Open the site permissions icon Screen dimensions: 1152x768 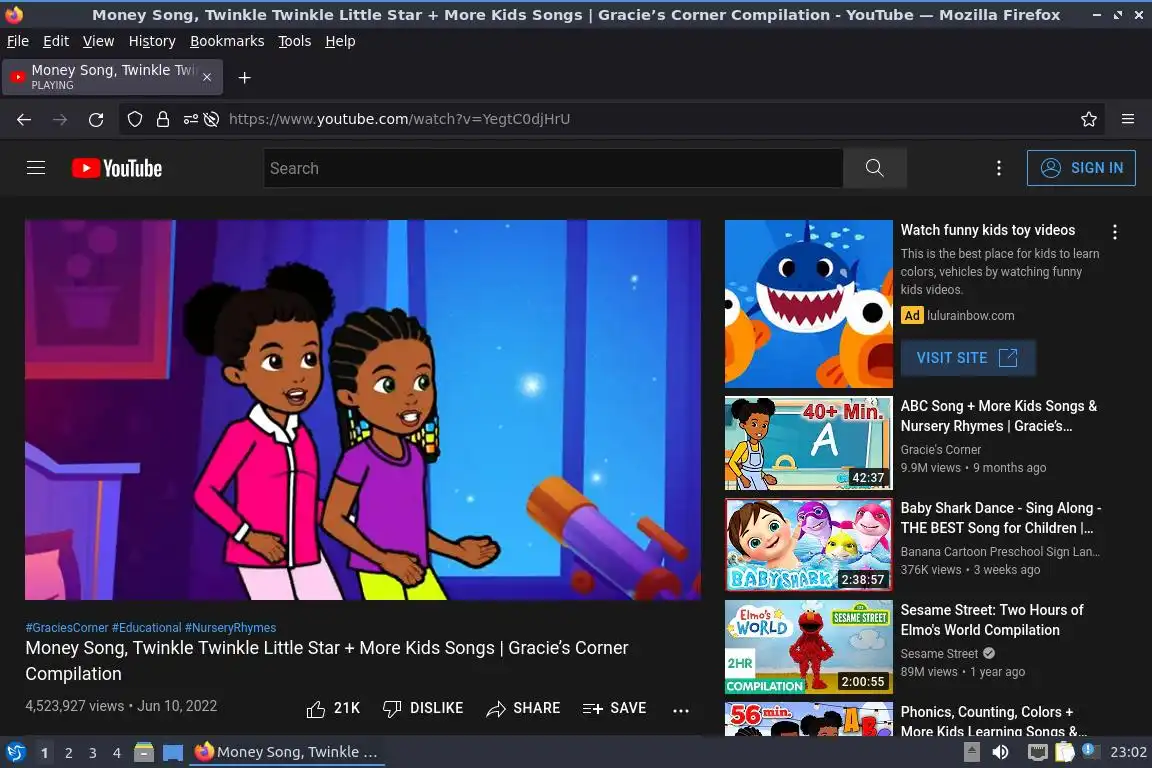point(190,119)
